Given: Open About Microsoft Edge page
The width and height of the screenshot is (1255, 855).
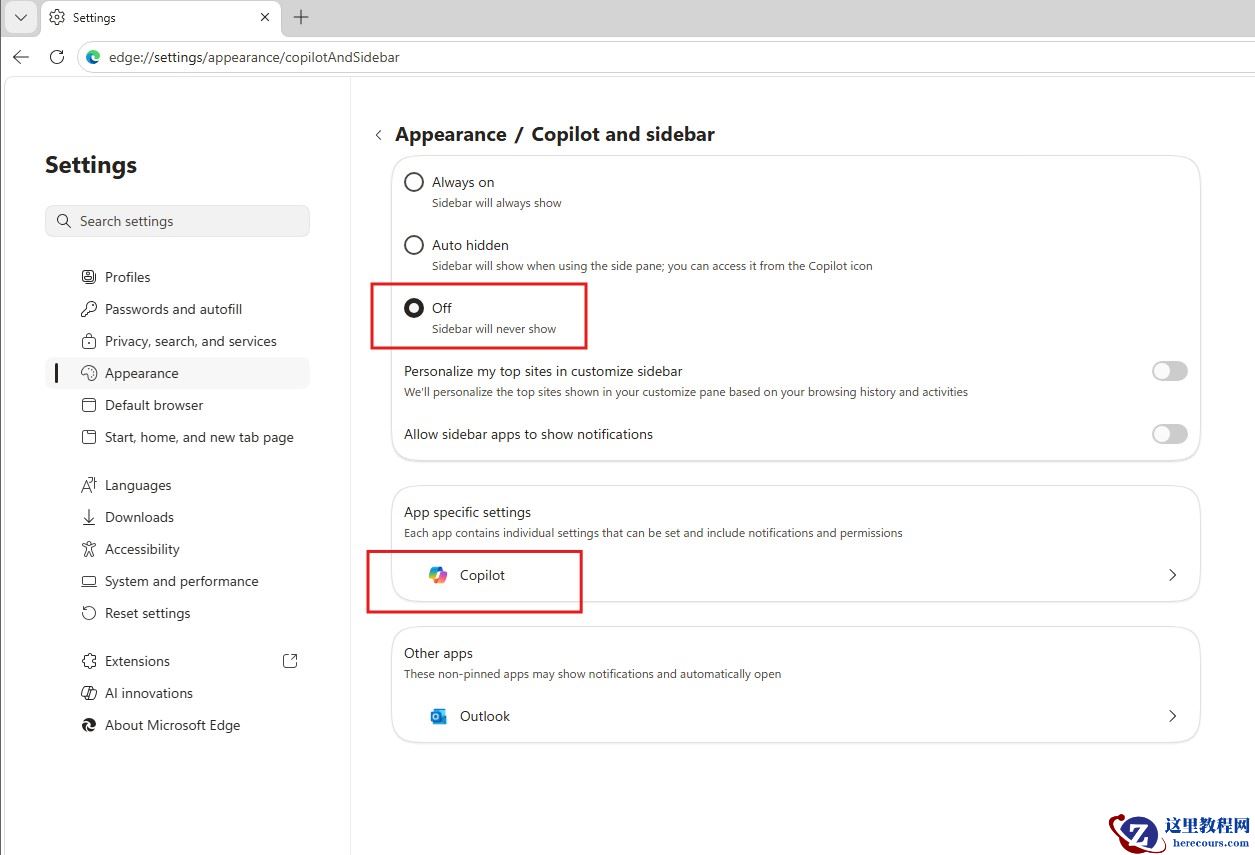Looking at the screenshot, I should (x=172, y=725).
